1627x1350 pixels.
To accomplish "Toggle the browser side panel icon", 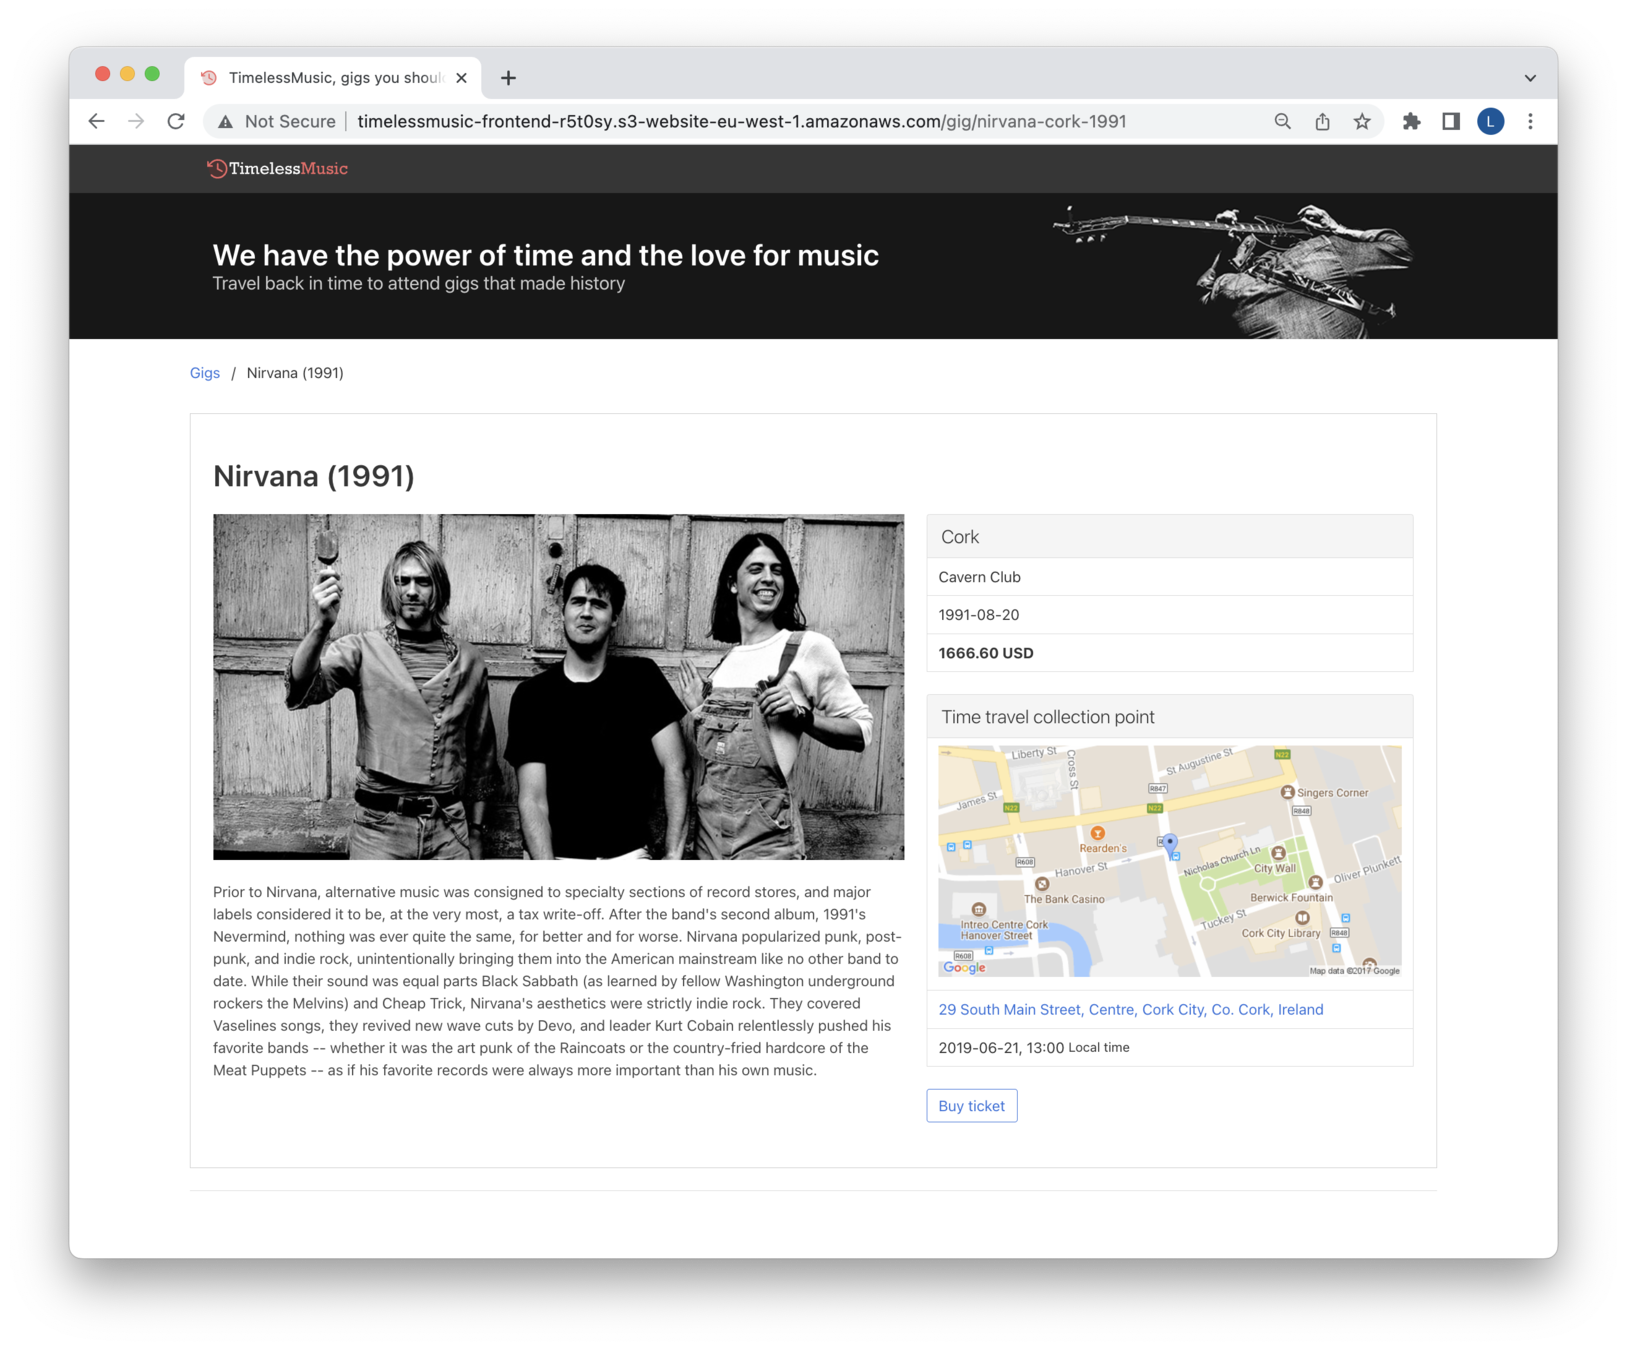I will [1451, 121].
